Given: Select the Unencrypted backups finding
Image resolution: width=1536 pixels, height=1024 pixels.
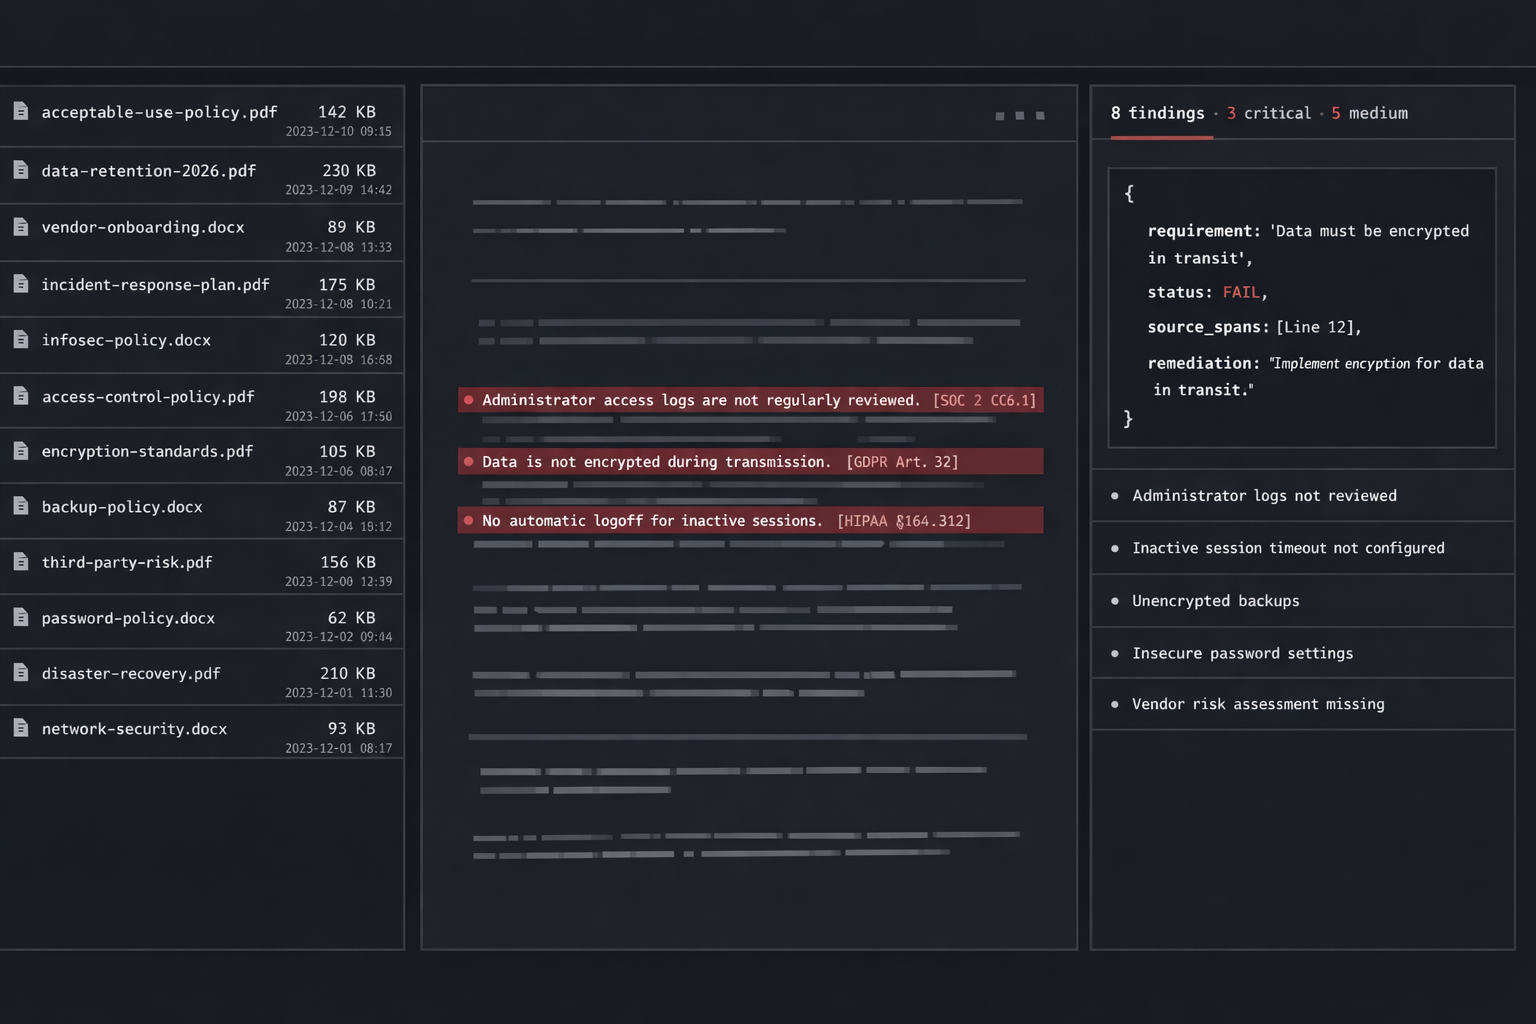Looking at the screenshot, I should [x=1215, y=601].
